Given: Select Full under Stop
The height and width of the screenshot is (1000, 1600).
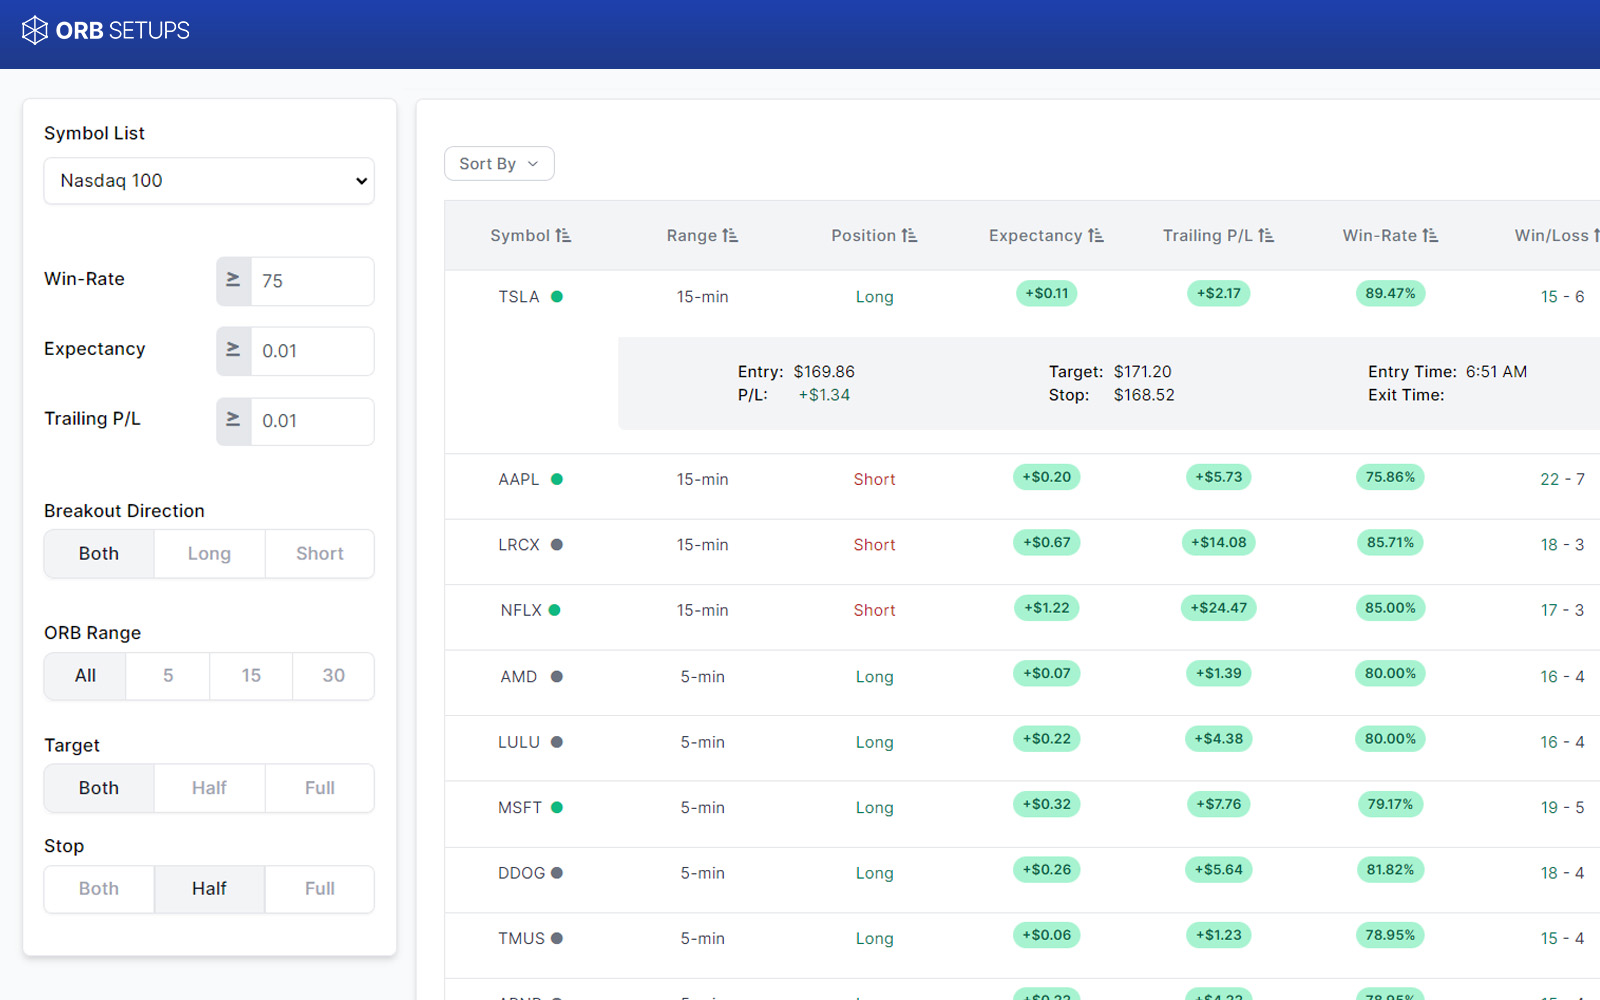Looking at the screenshot, I should click(x=320, y=889).
